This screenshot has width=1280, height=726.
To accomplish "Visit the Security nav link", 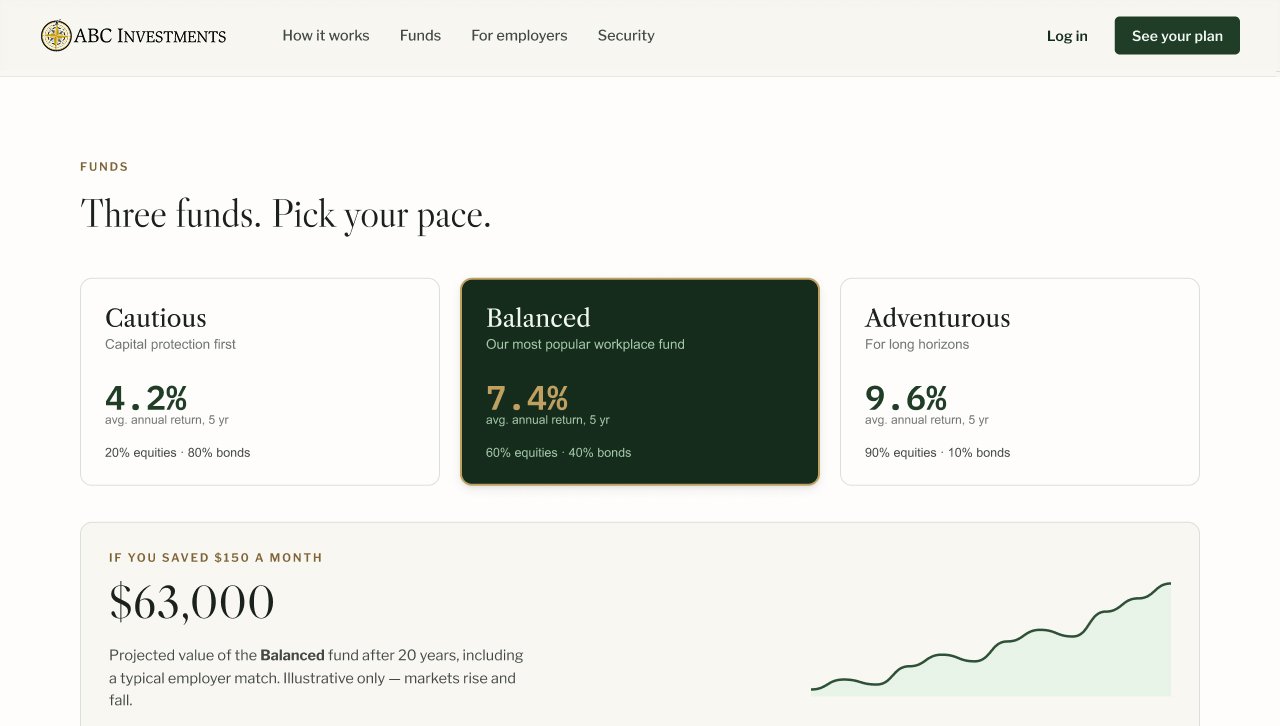I will [626, 35].
